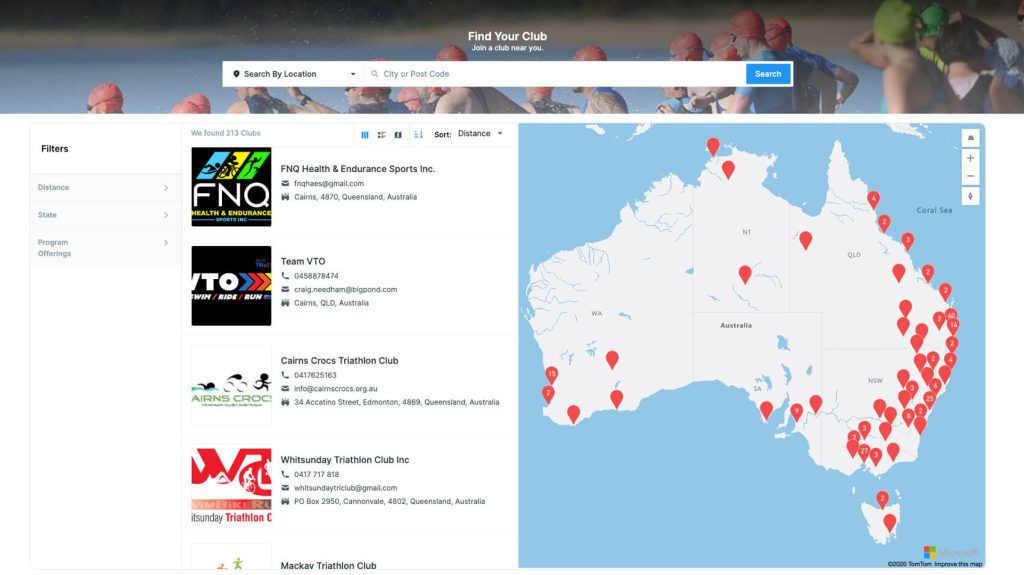This screenshot has width=1024, height=575.
Task: Open Cairns Crocs Triathlon Club listing
Action: click(x=340, y=361)
